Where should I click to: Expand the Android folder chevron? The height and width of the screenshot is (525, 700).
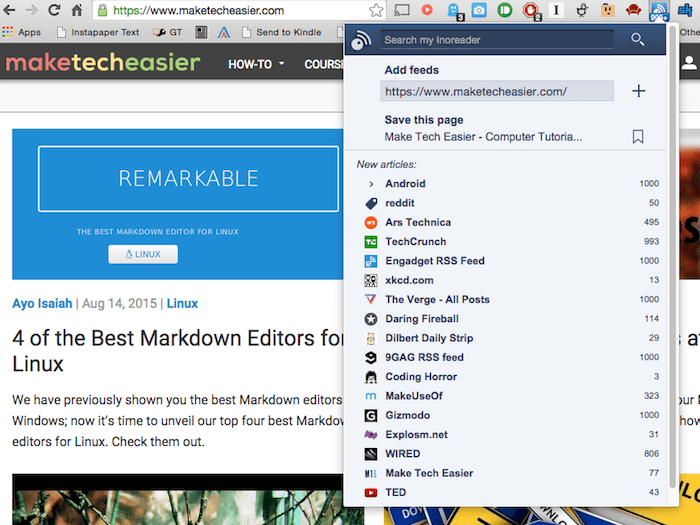click(x=371, y=184)
